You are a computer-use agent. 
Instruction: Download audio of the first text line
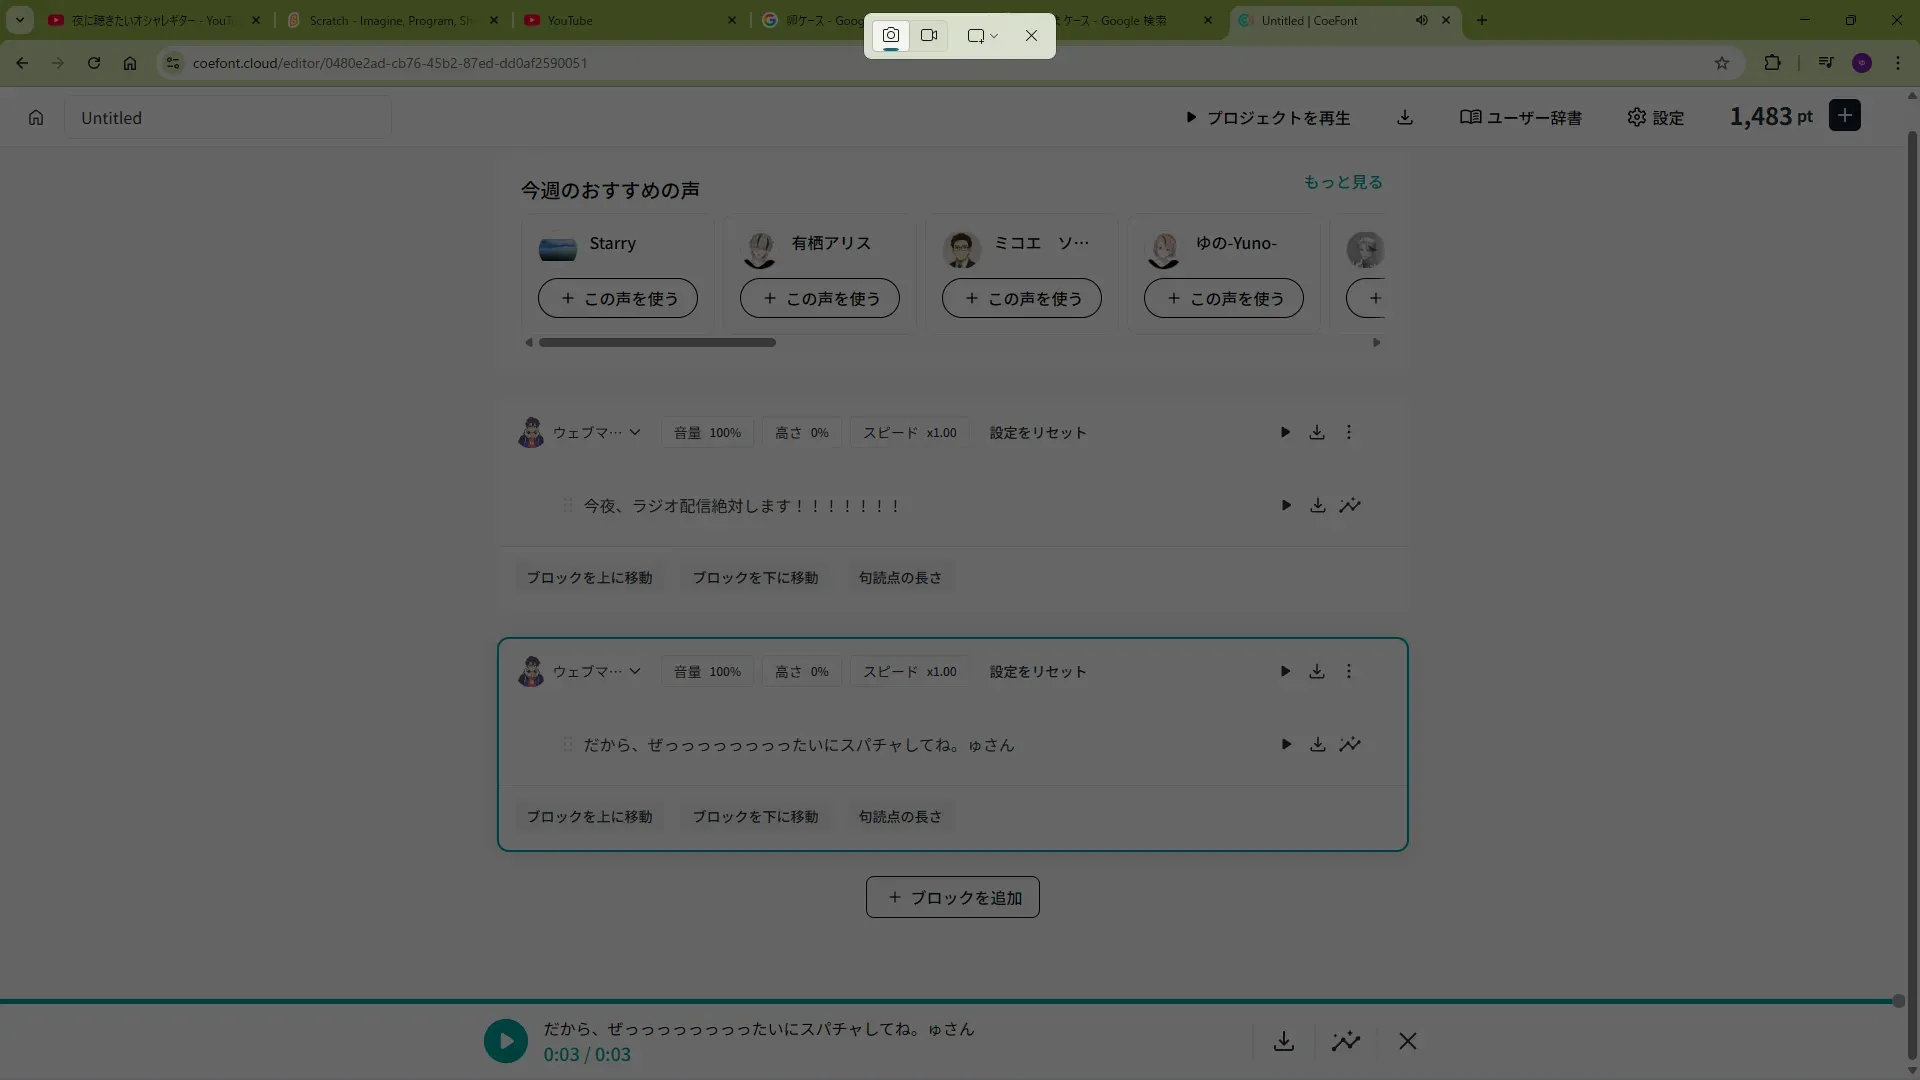(x=1318, y=506)
